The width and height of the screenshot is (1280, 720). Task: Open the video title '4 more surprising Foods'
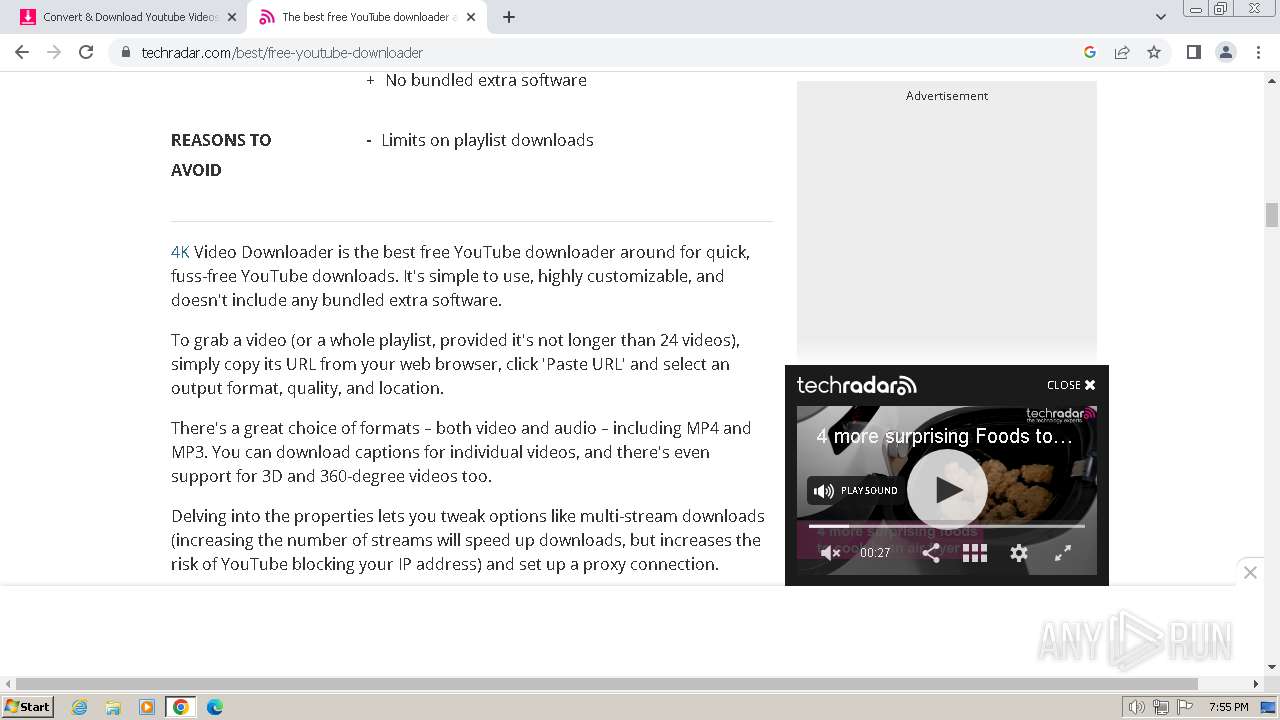[944, 436]
